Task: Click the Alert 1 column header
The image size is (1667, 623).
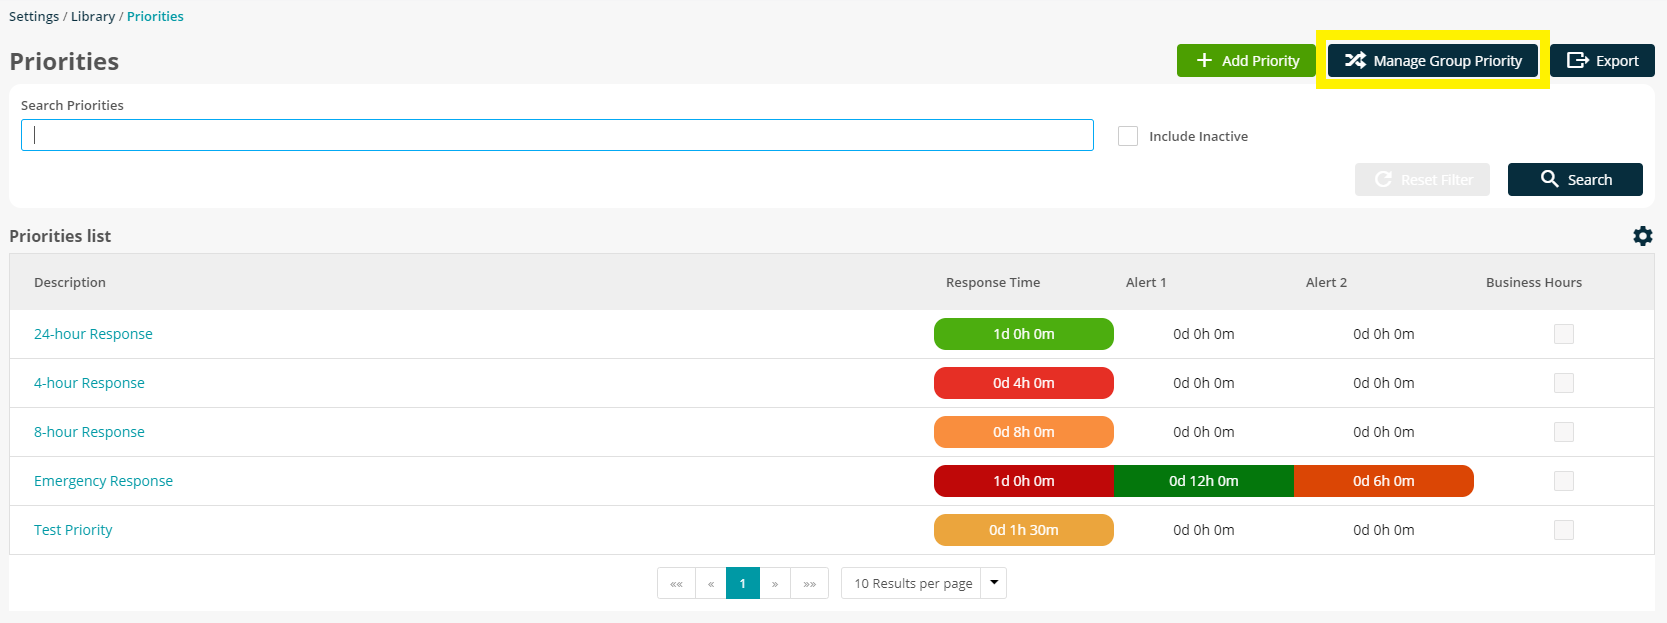Action: 1146,282
